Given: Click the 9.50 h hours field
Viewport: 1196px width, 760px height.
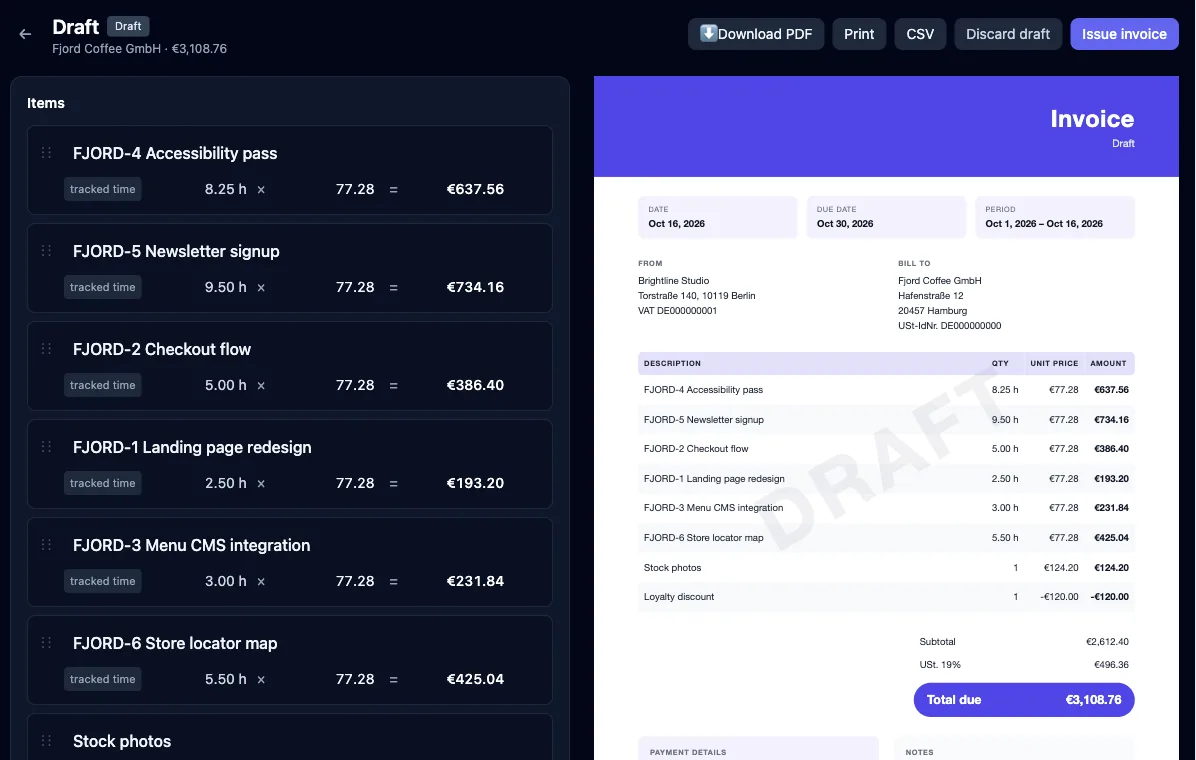Looking at the screenshot, I should click(x=225, y=287).
